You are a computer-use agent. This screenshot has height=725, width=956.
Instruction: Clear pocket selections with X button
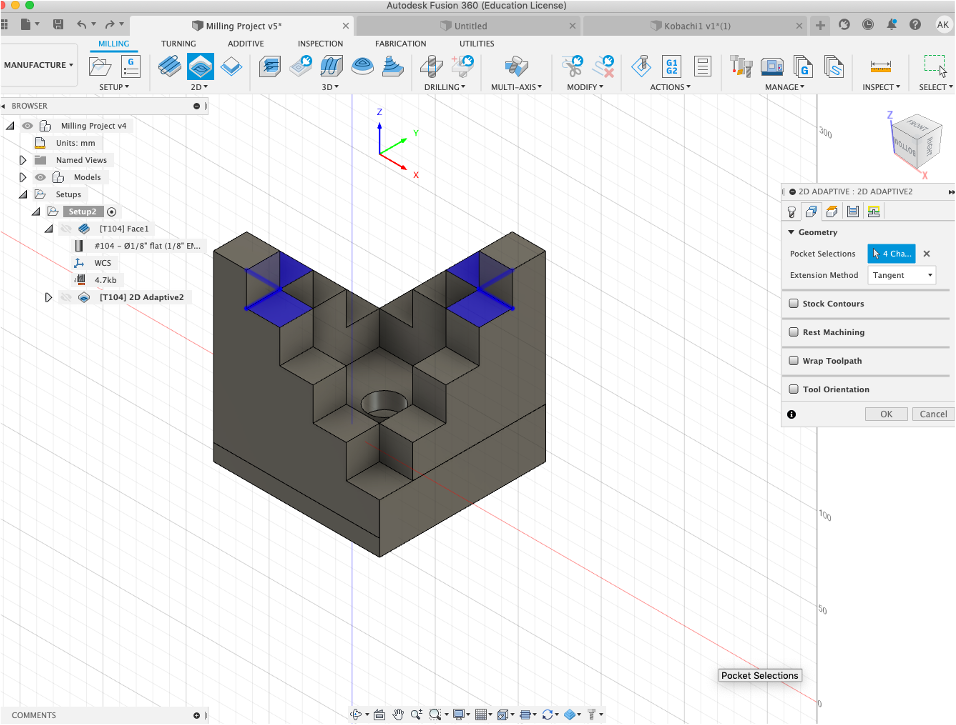(x=927, y=254)
